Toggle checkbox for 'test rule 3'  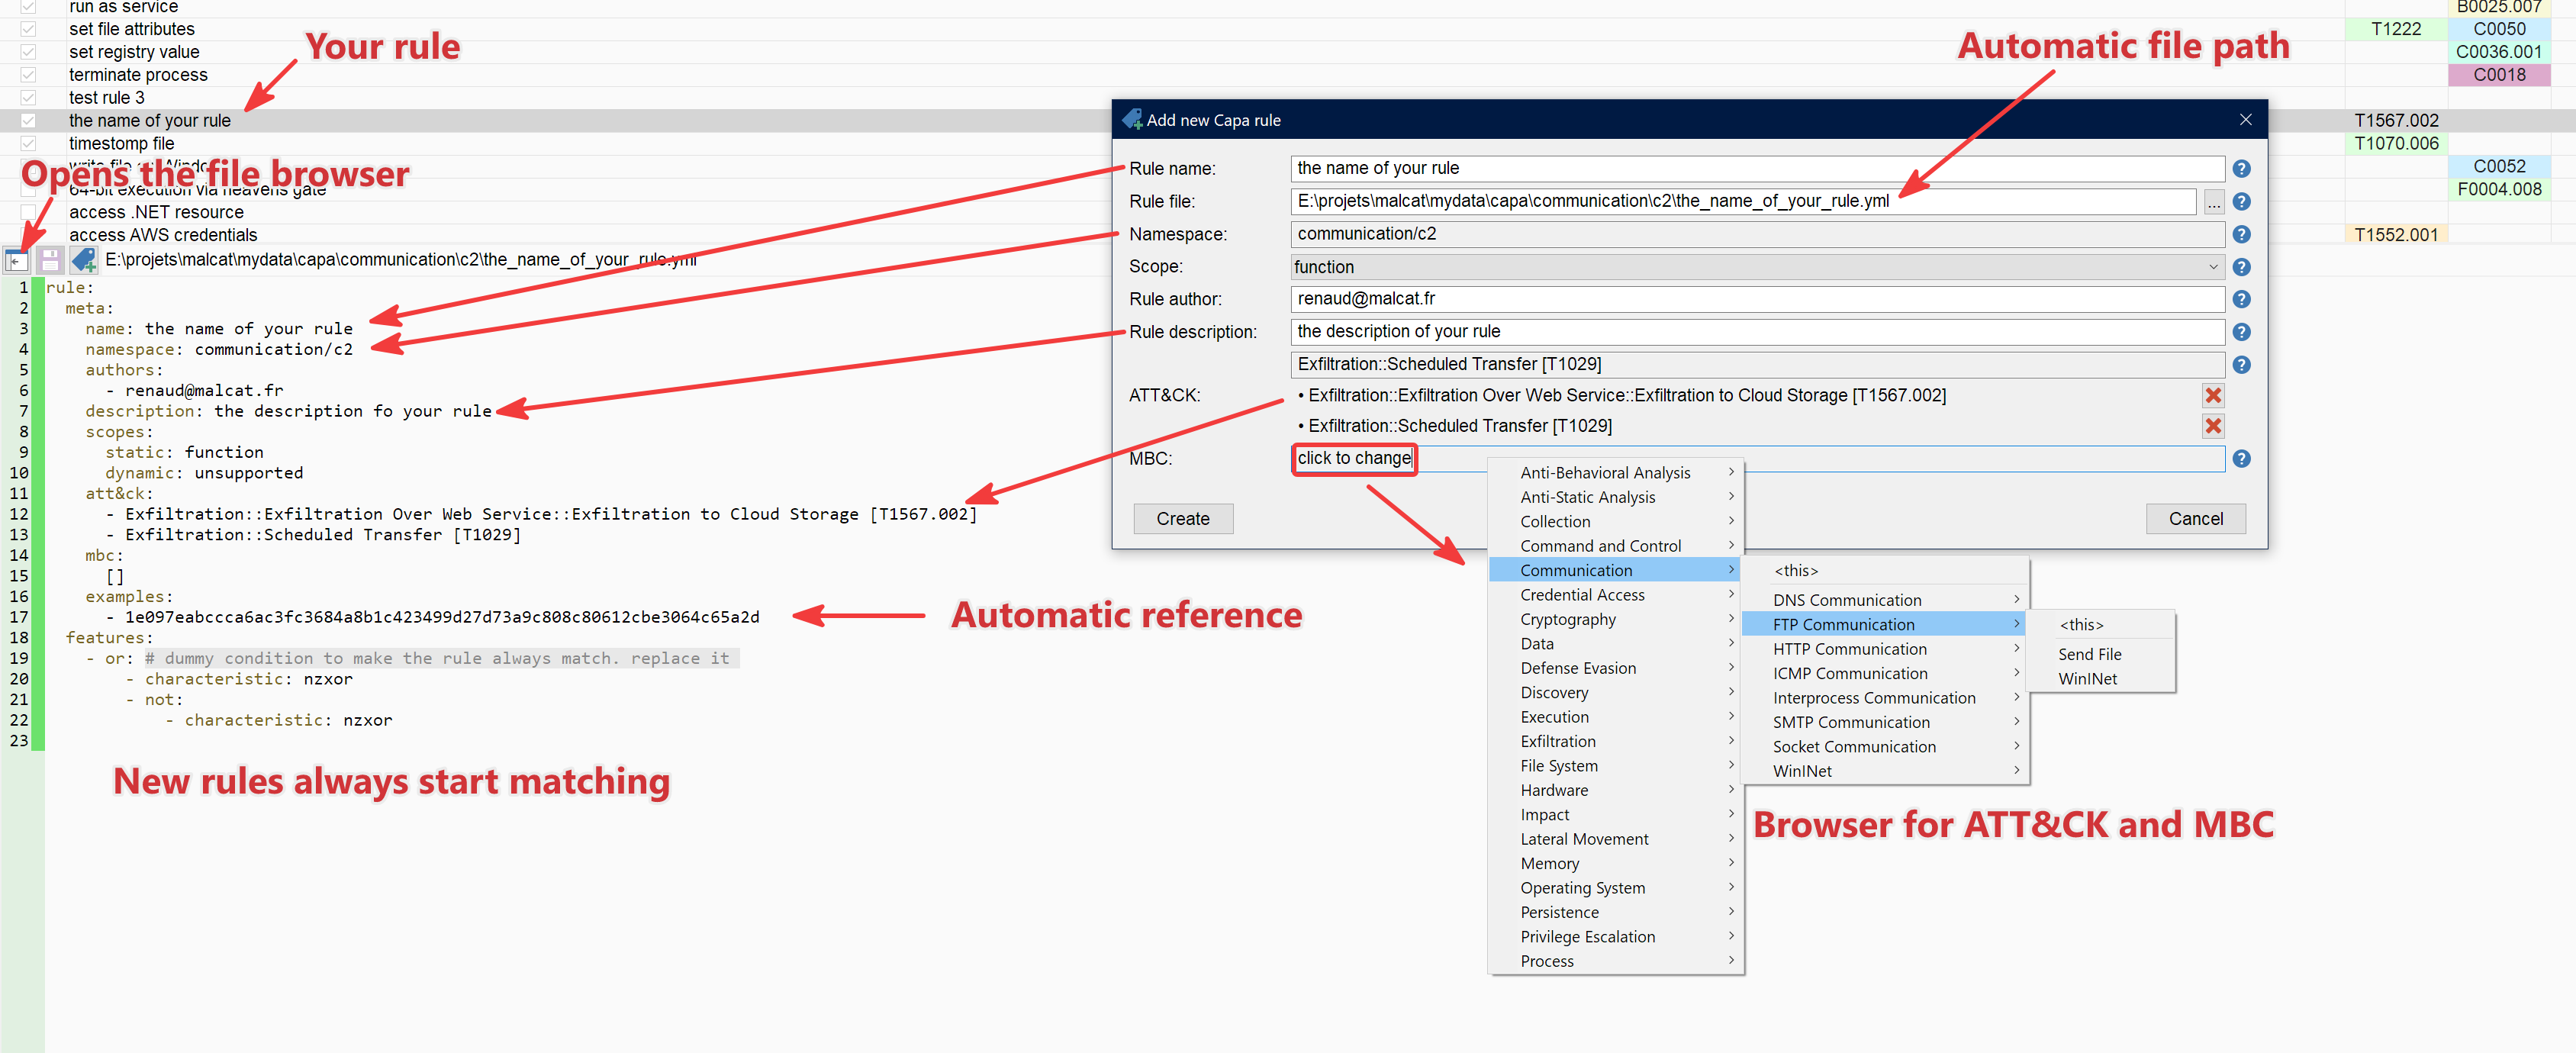tap(28, 98)
